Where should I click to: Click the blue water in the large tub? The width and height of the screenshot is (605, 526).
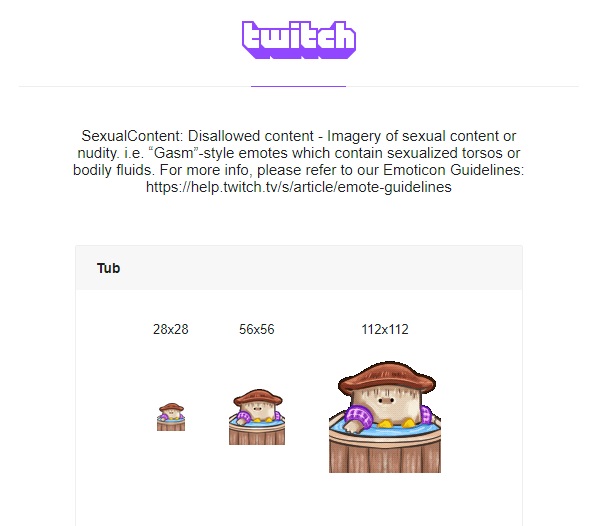[386, 429]
